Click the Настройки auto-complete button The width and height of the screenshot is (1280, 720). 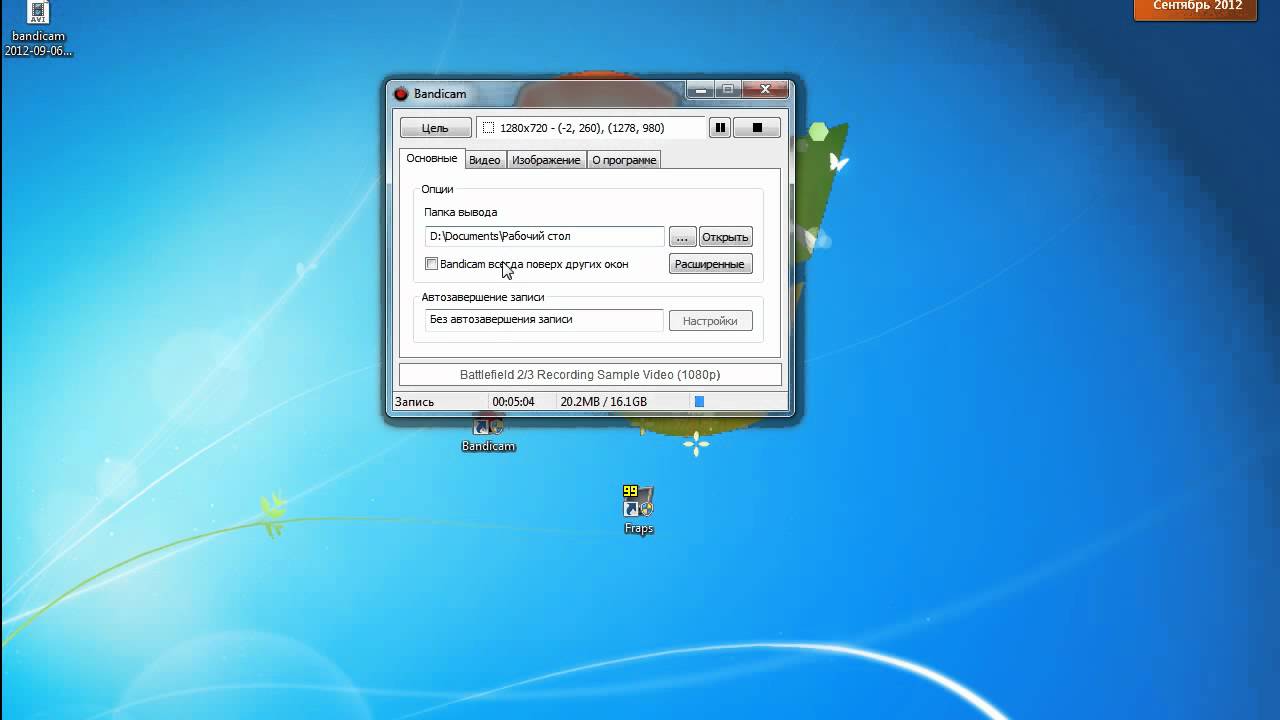pos(710,321)
